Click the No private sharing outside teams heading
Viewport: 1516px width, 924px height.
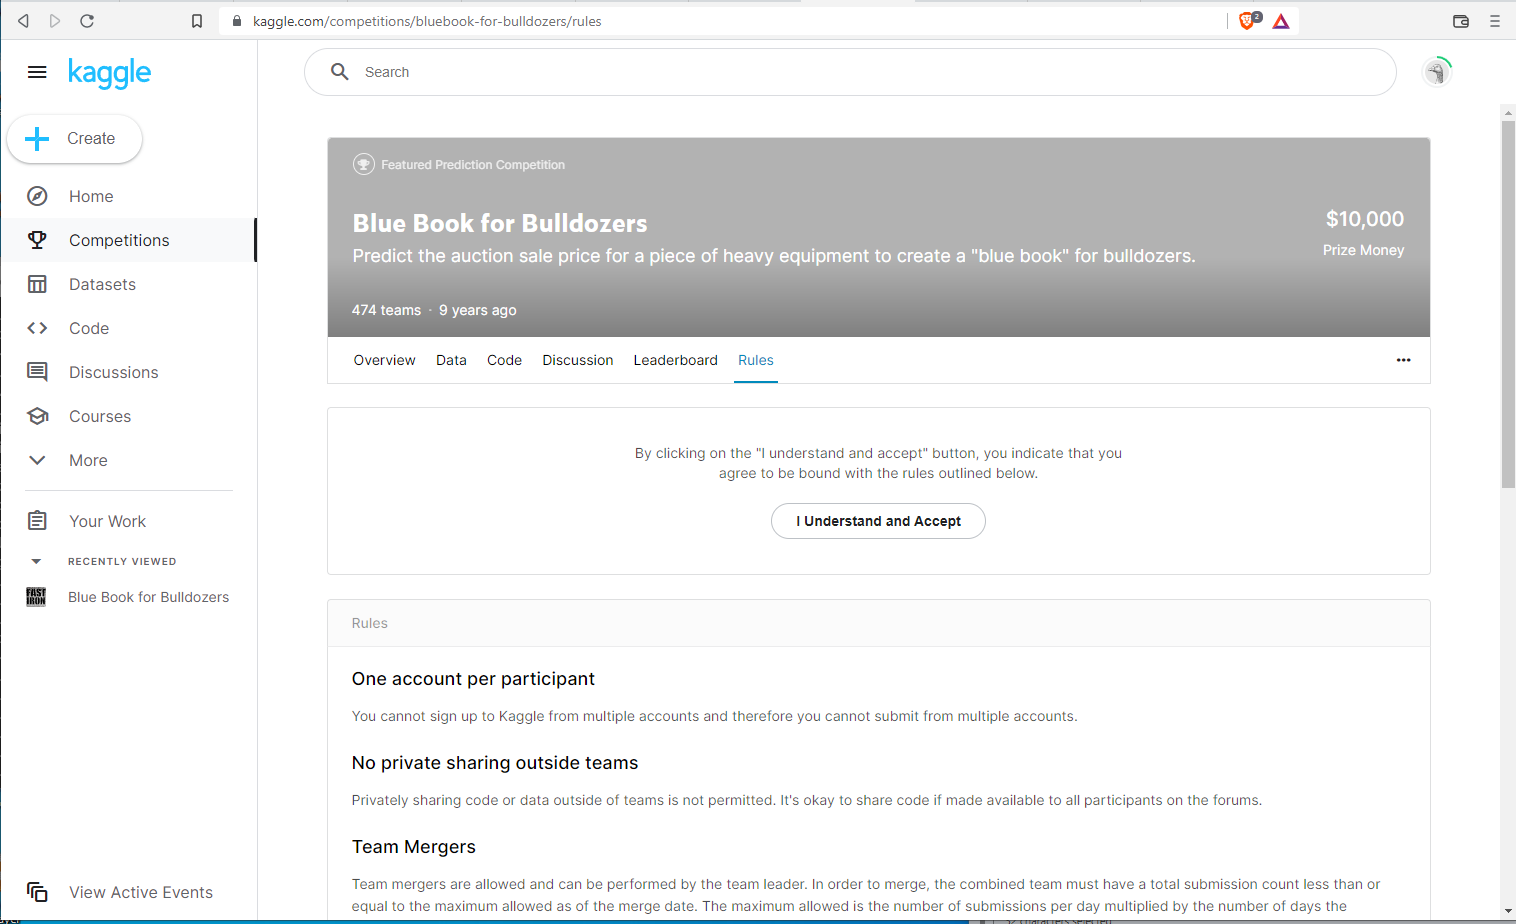495,763
